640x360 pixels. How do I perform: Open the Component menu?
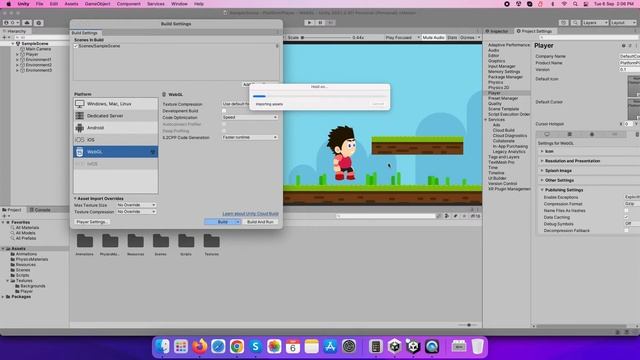(x=129, y=4)
